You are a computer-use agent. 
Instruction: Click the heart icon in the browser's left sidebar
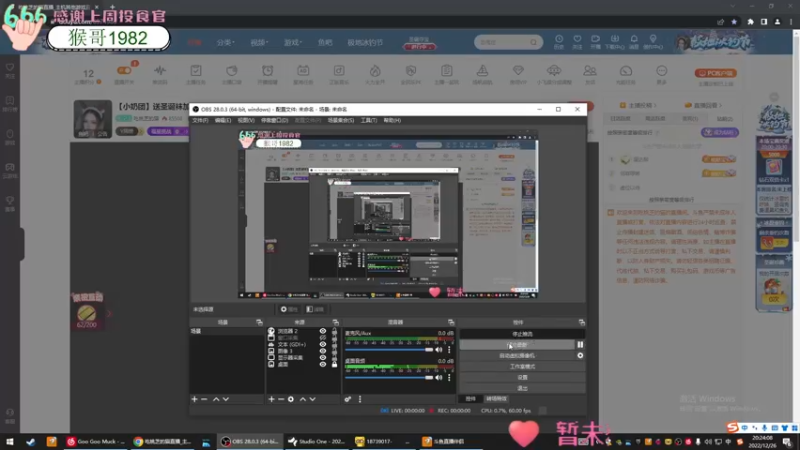10,67
